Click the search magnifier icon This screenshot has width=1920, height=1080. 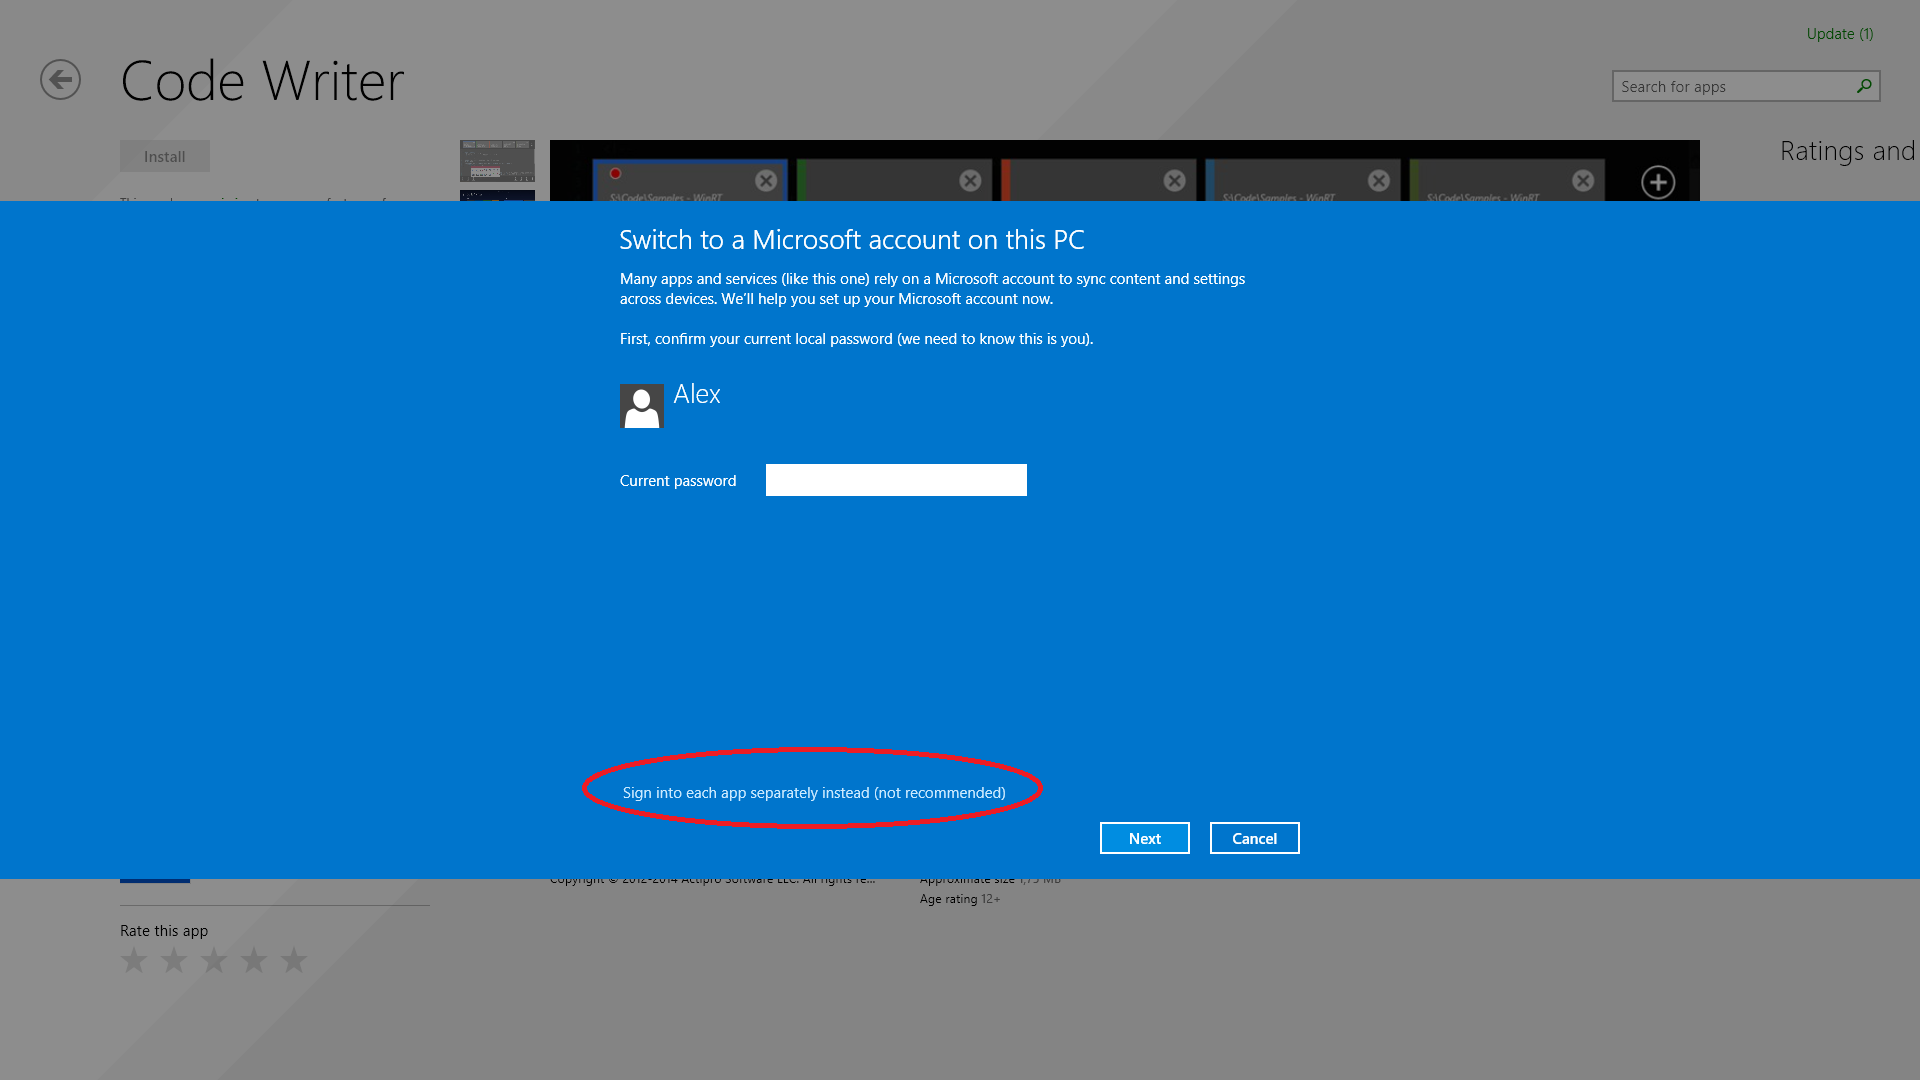point(1864,87)
